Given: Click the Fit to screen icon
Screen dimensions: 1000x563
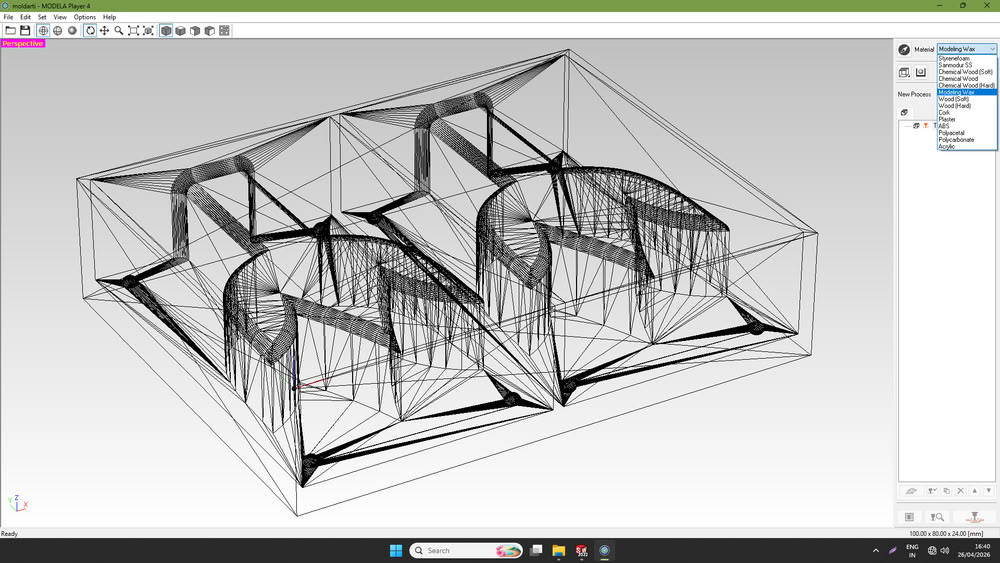Looking at the screenshot, I should tap(133, 31).
